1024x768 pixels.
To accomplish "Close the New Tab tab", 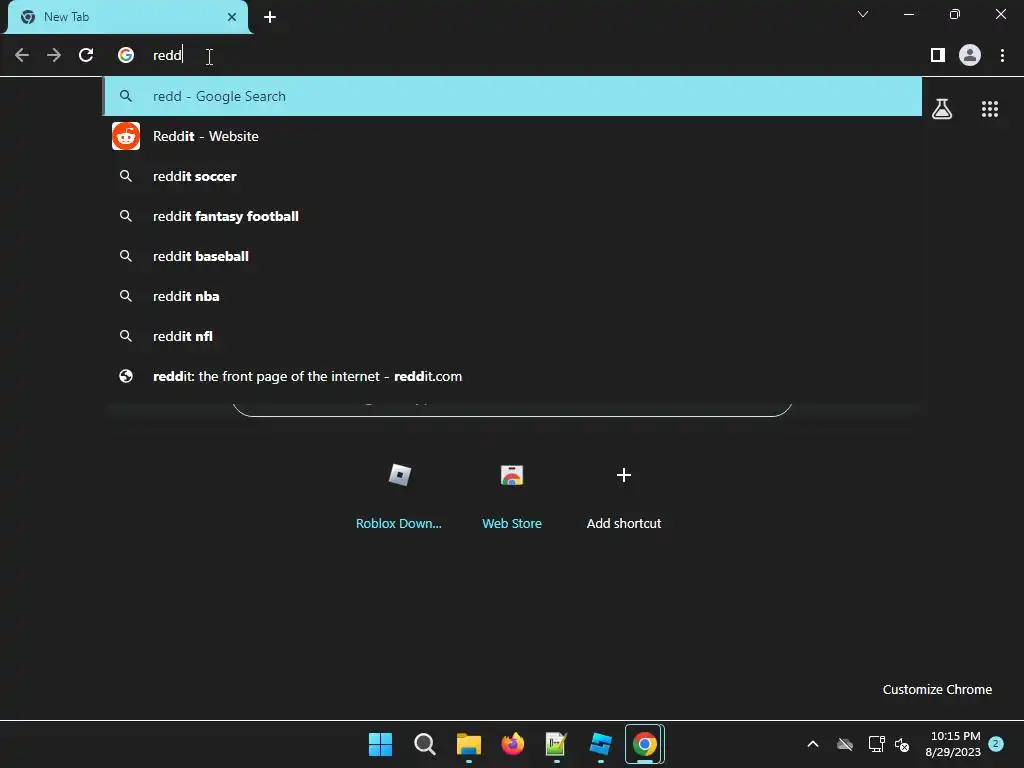I will click(x=232, y=17).
